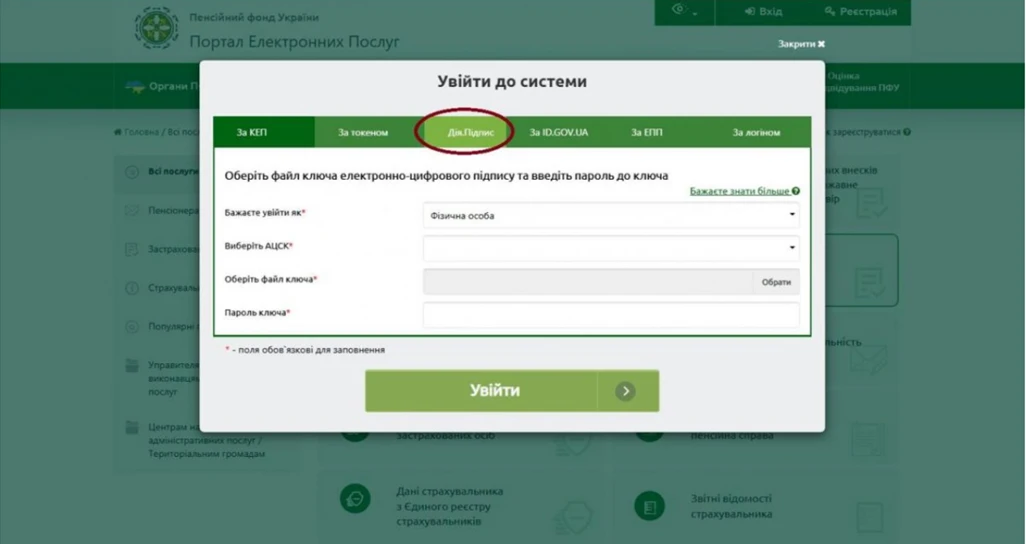
Task: Click the help icon next to зареєструватися
Action: click(x=907, y=132)
